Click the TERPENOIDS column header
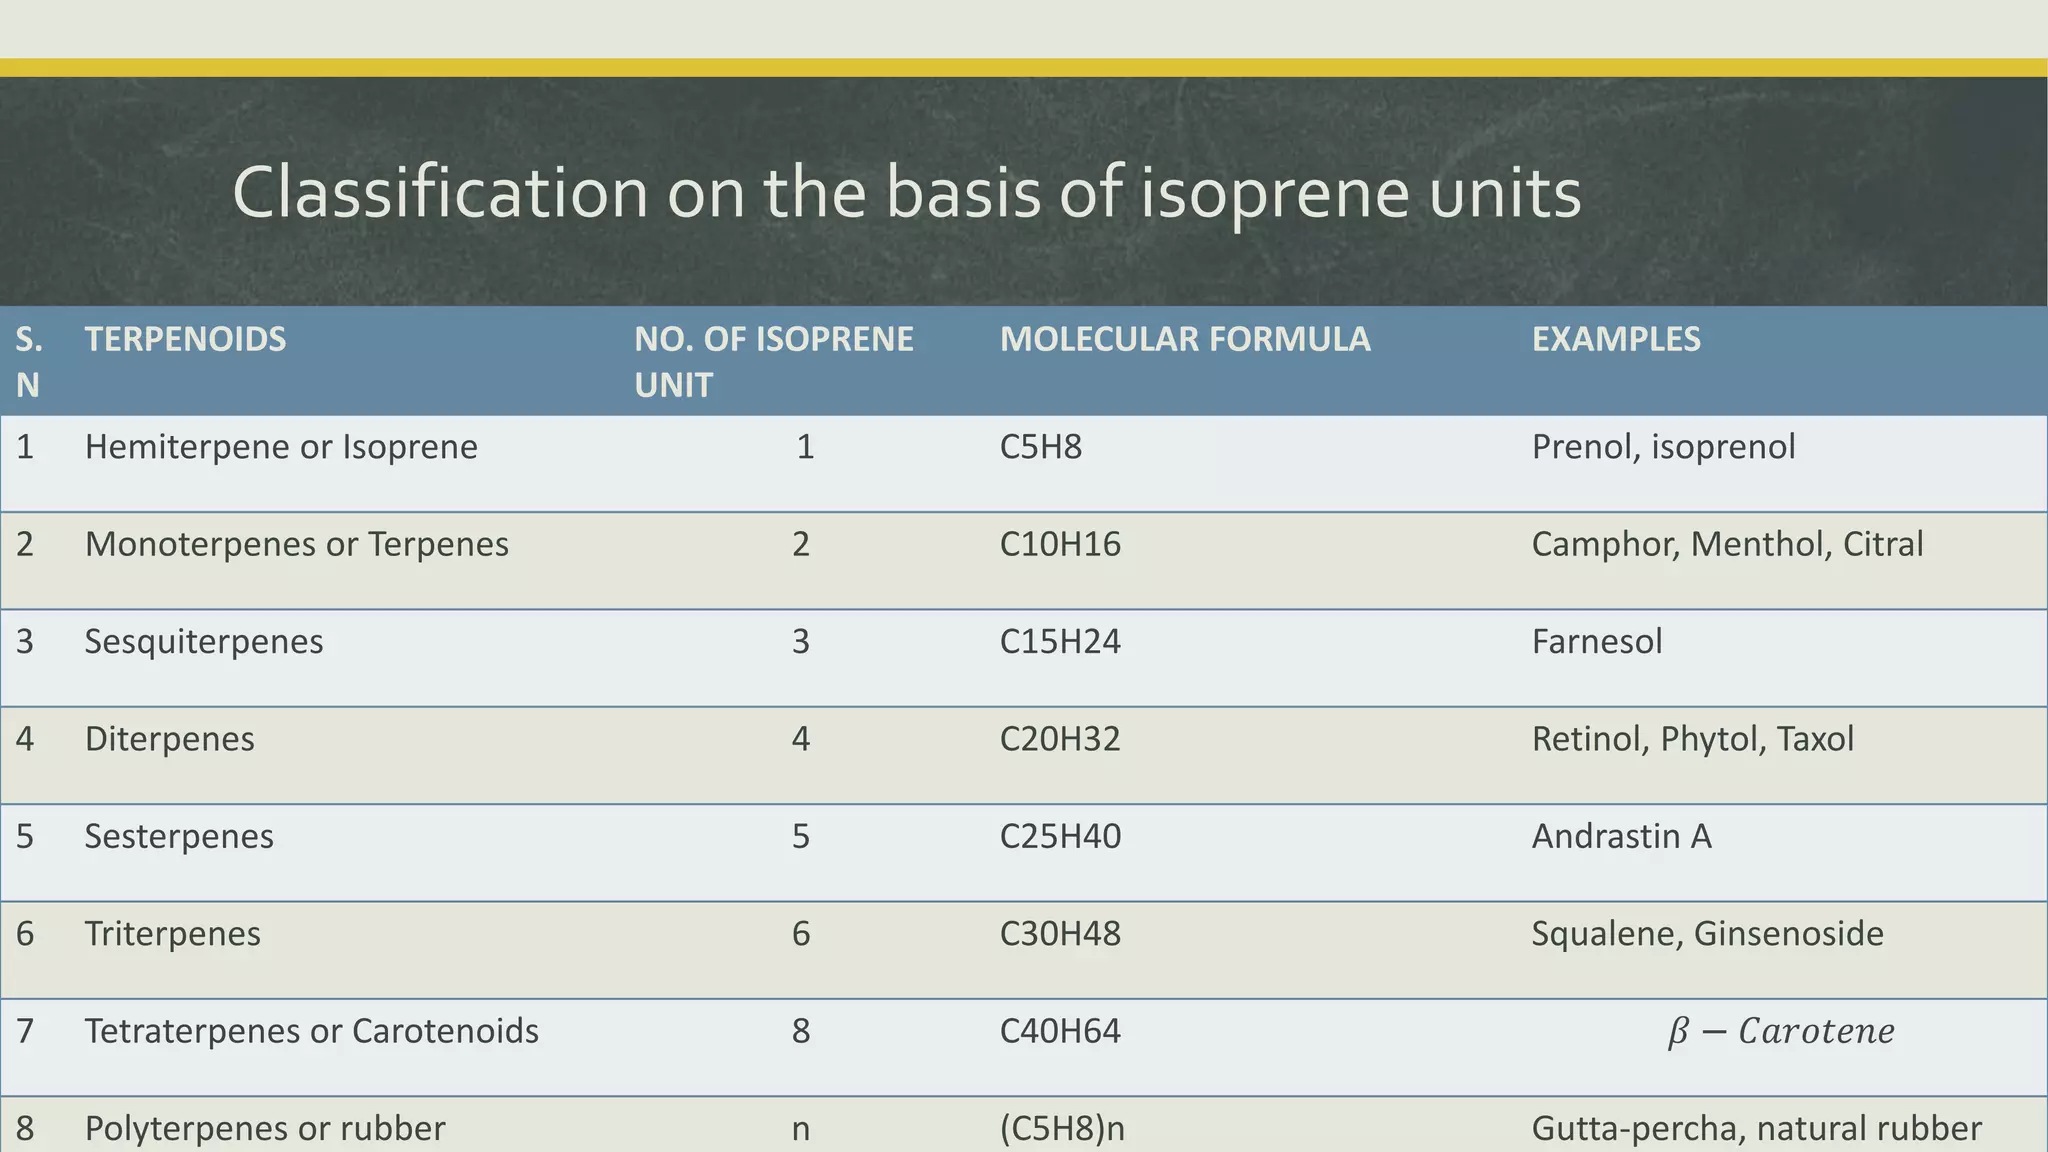 point(185,339)
